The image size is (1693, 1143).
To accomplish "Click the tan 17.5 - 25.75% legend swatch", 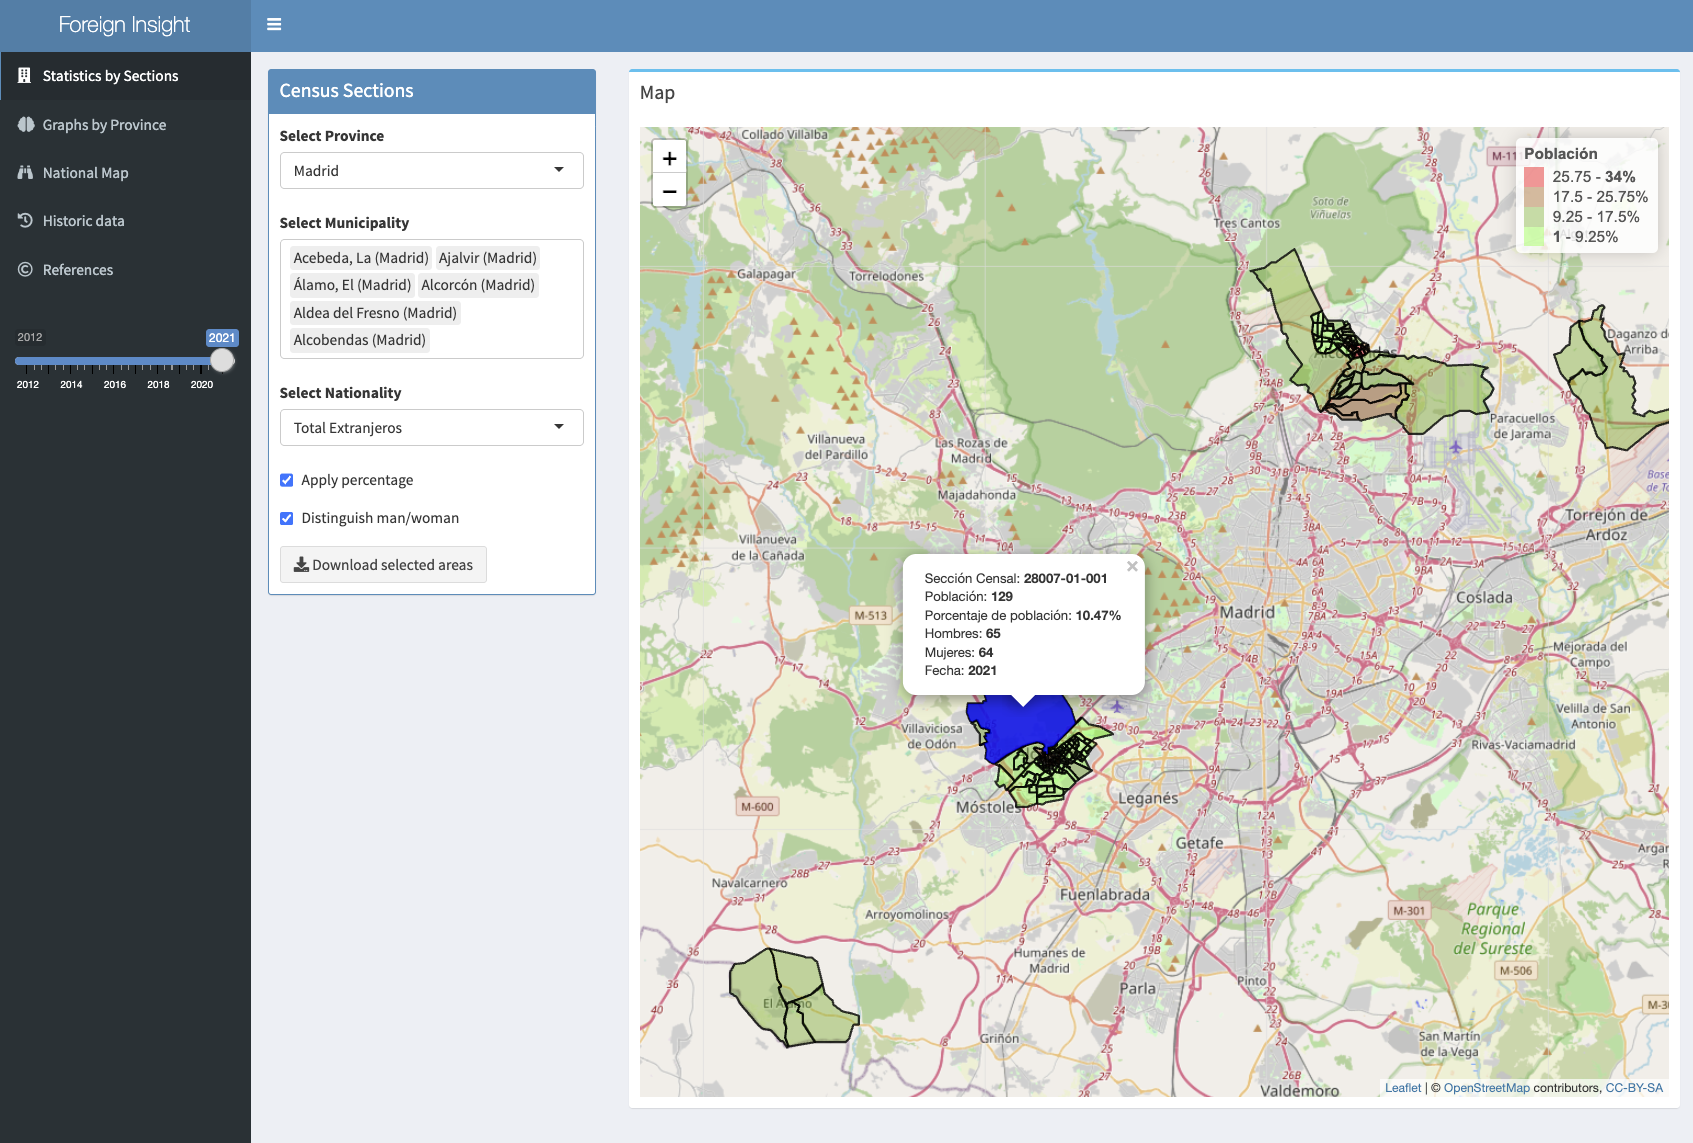I will point(1534,197).
